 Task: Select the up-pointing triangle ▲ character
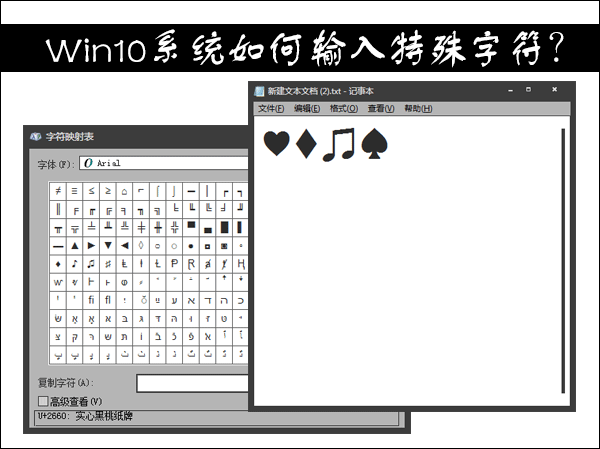click(75, 246)
